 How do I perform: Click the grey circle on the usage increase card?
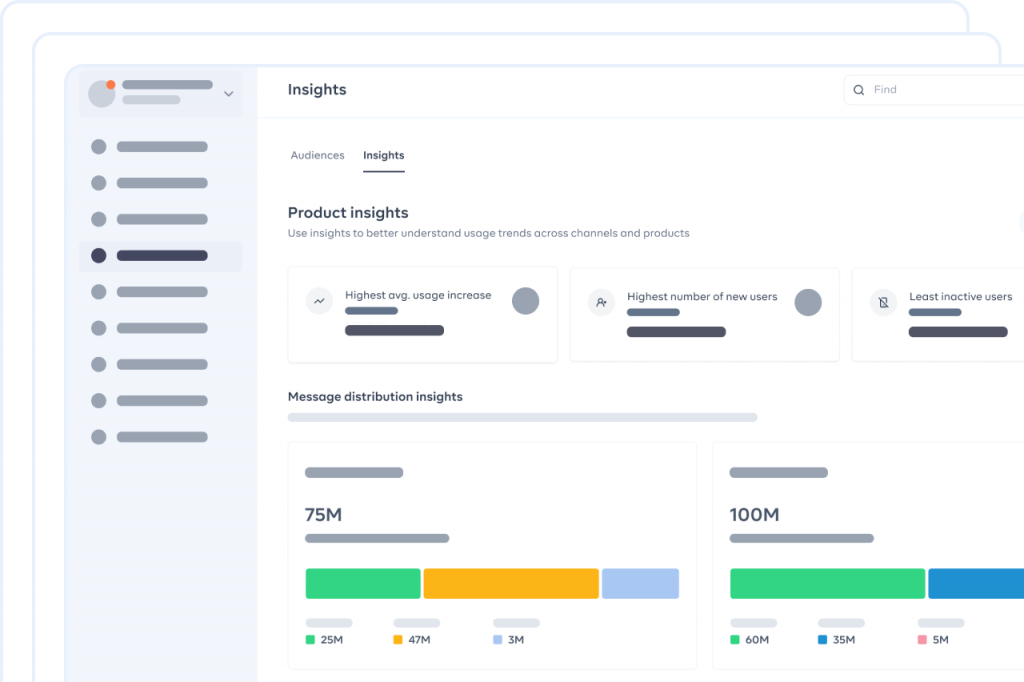tap(526, 301)
